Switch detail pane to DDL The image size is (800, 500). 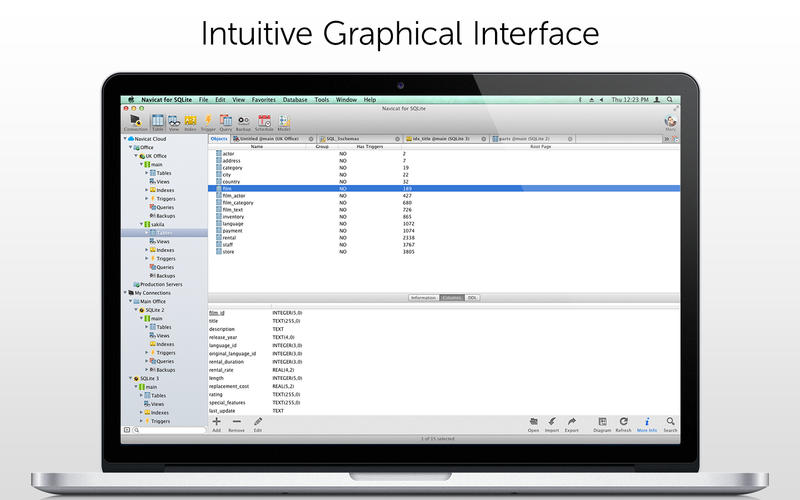[x=473, y=297]
